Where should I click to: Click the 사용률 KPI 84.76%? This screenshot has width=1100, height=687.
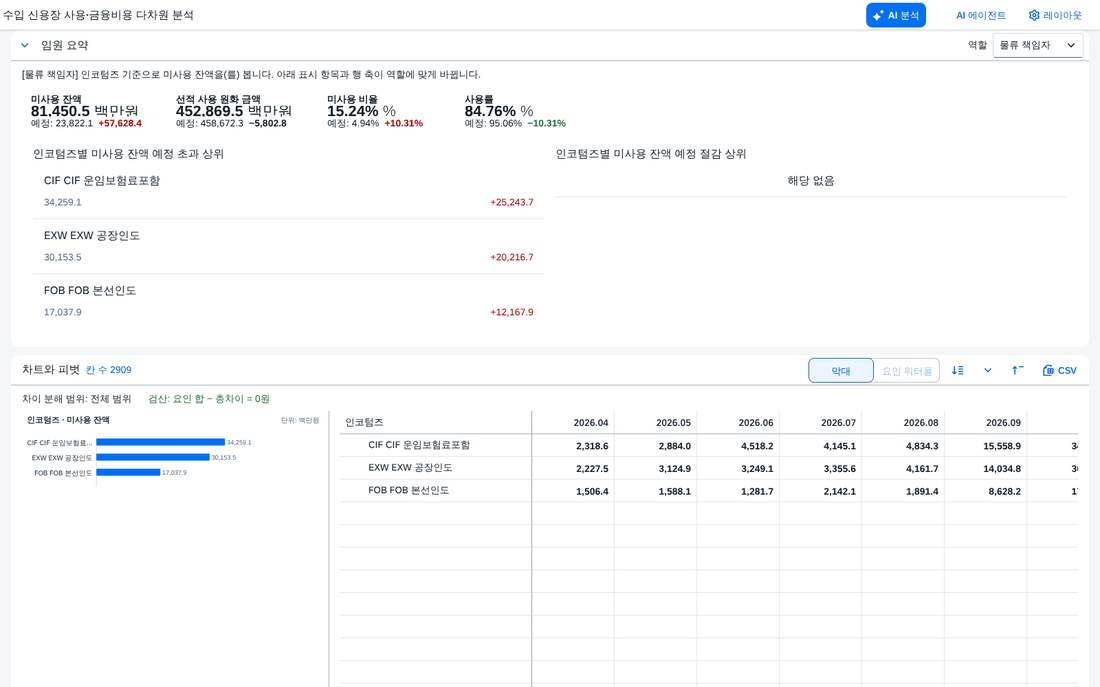coord(490,111)
